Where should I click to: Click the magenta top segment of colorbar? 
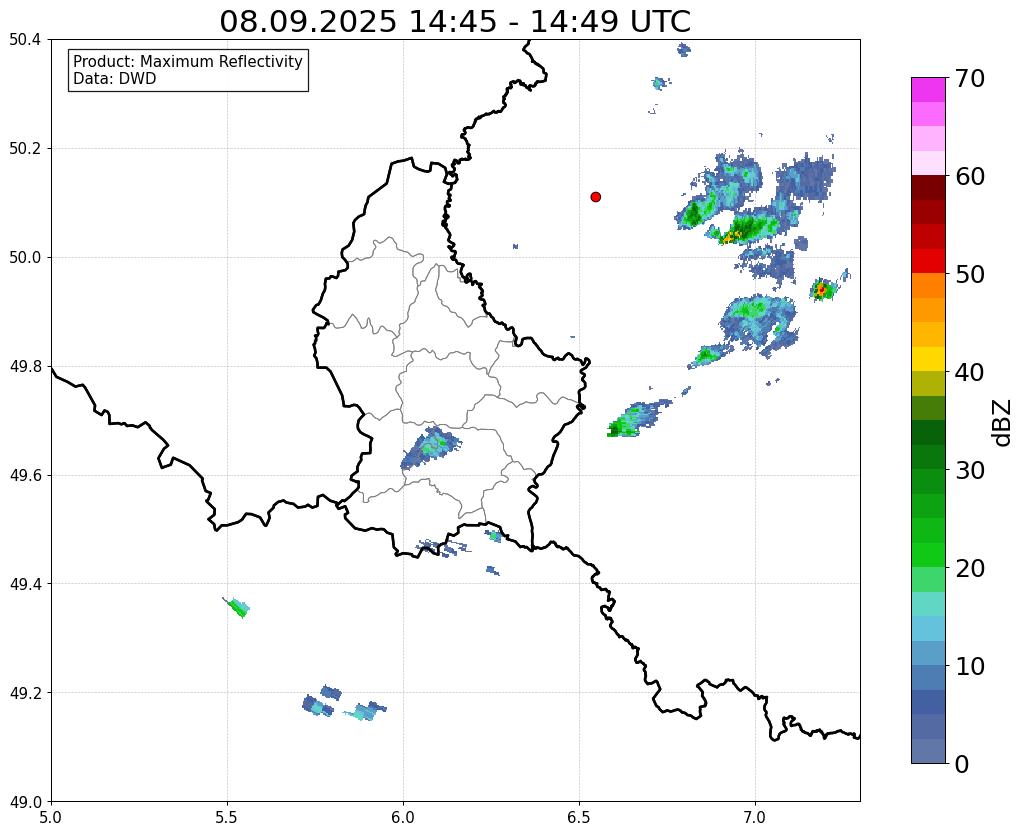click(x=928, y=90)
